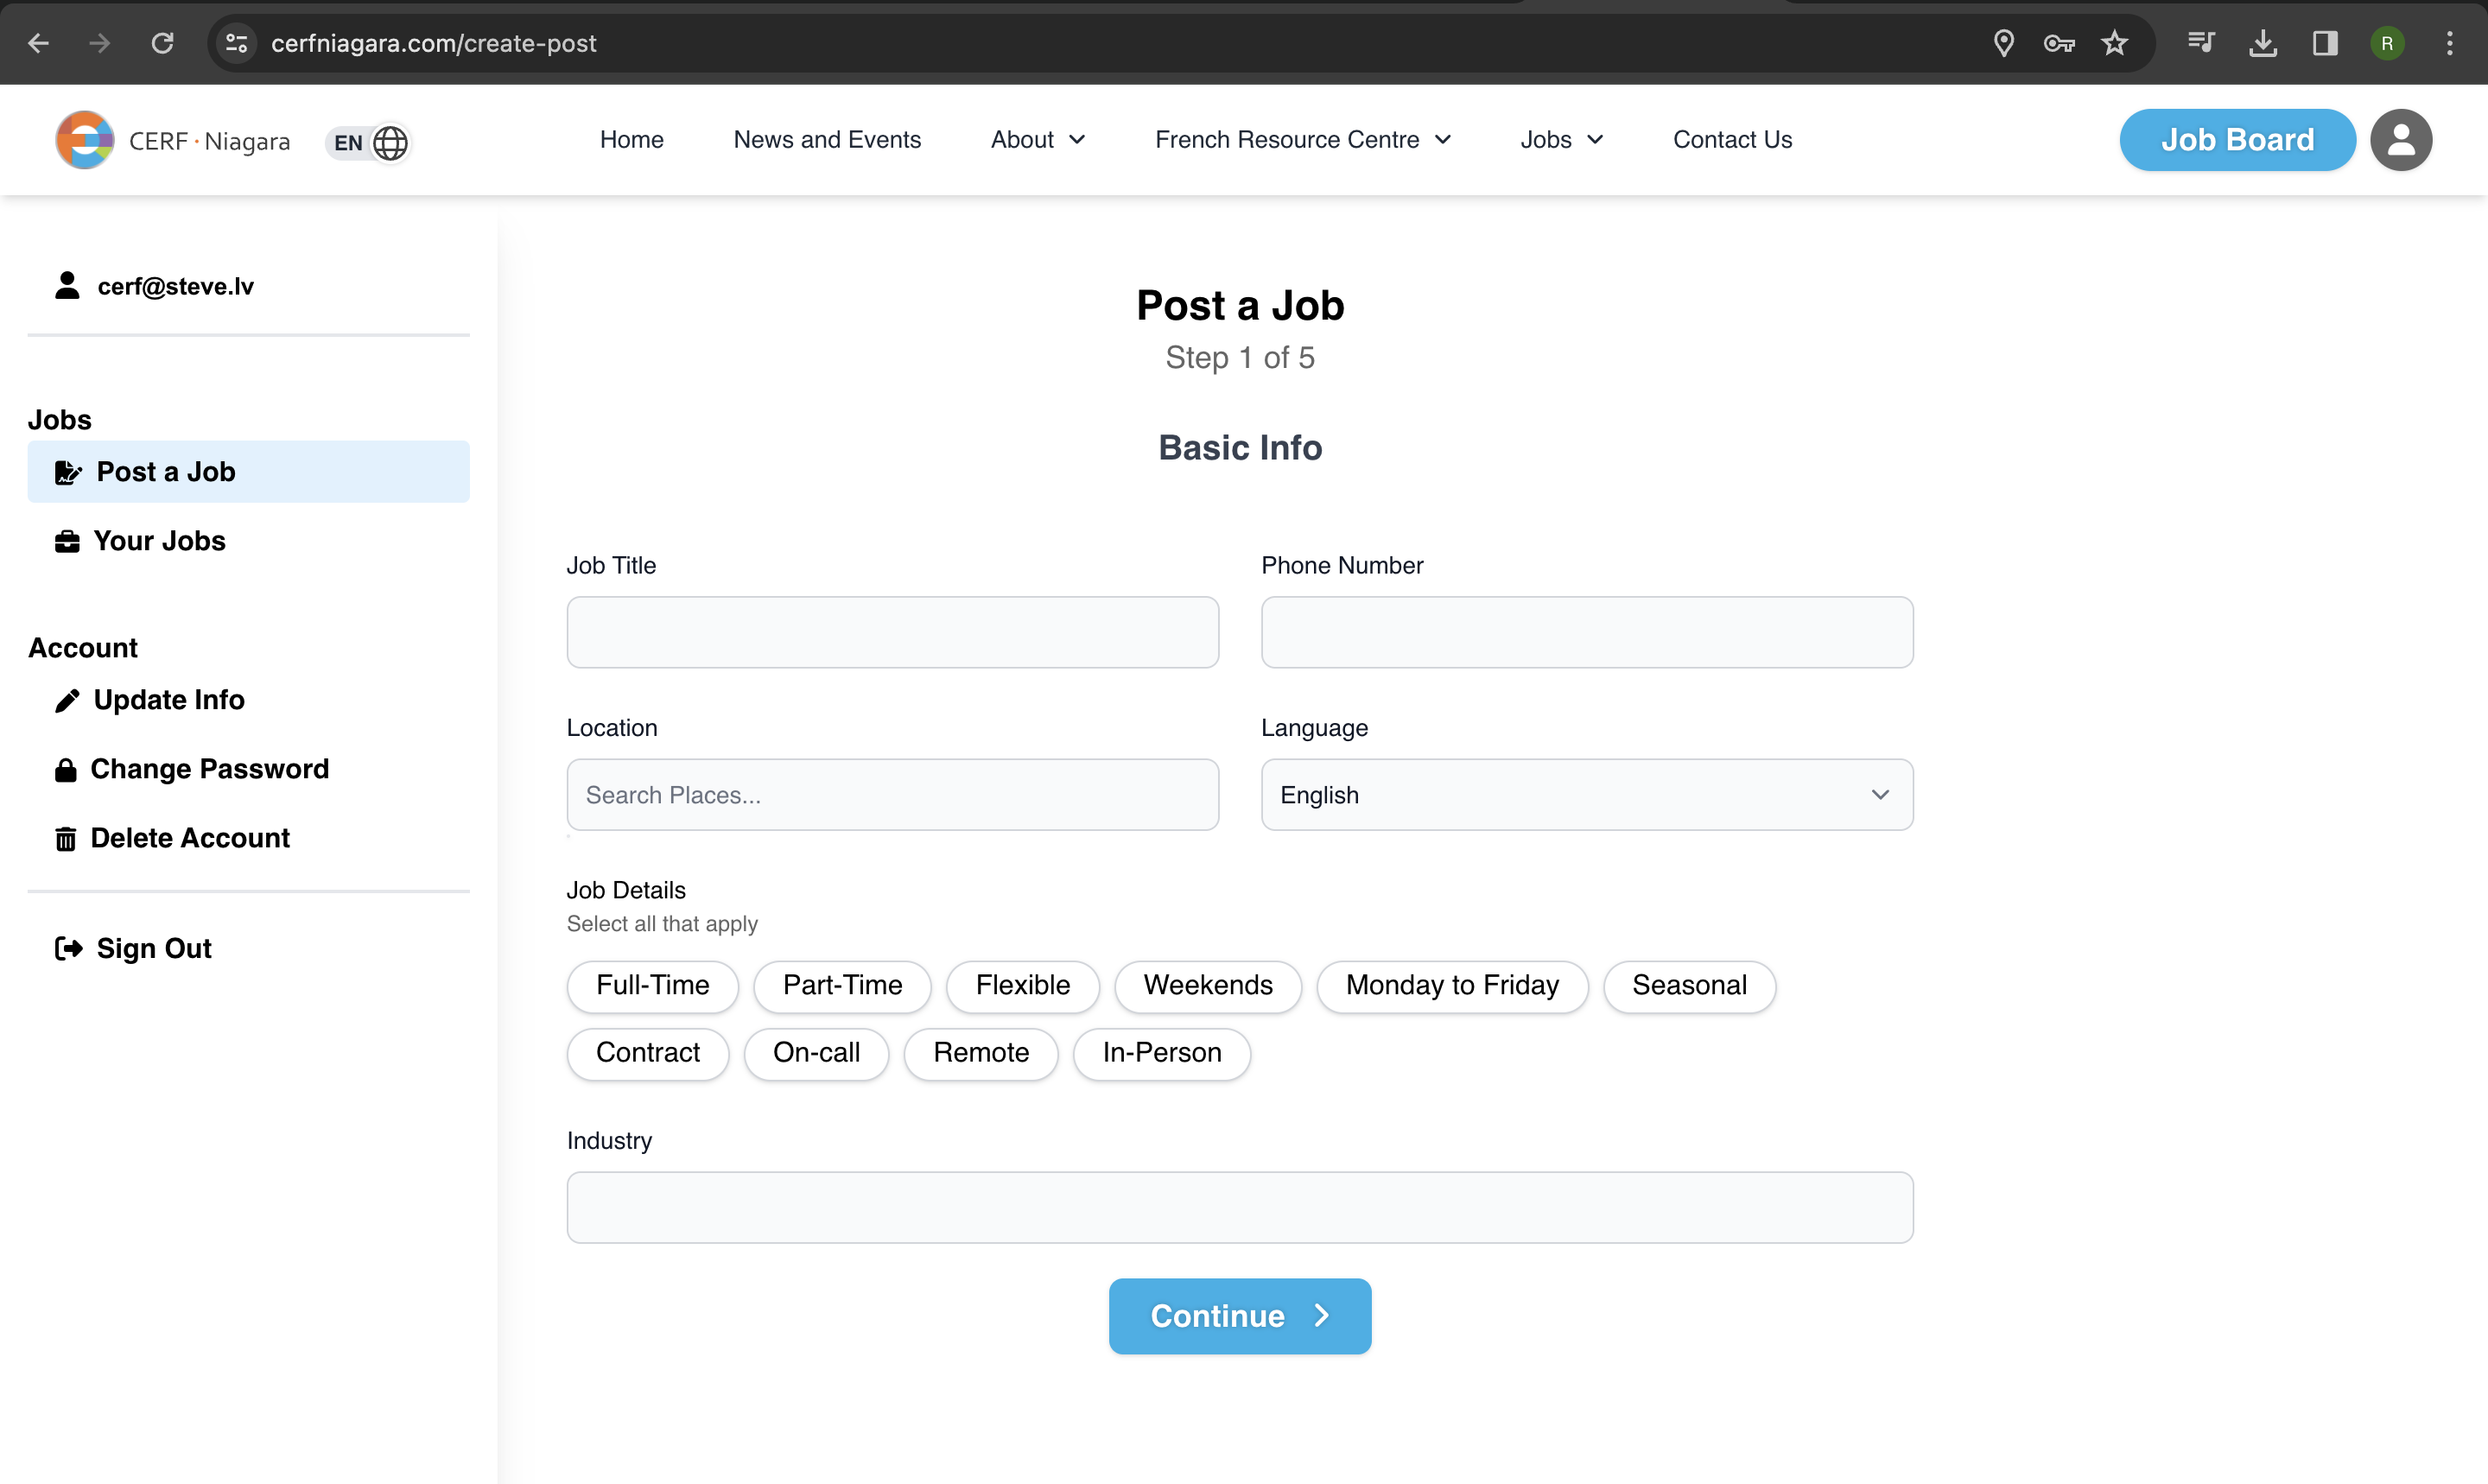Click the password key icon in address bar
Image resolution: width=2488 pixels, height=1484 pixels.
pyautogui.click(x=2059, y=43)
